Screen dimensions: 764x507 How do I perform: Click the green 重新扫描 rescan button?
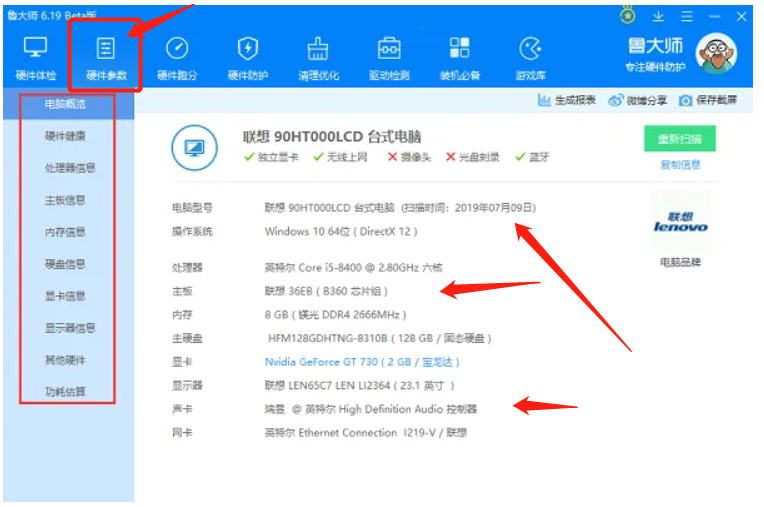[680, 139]
